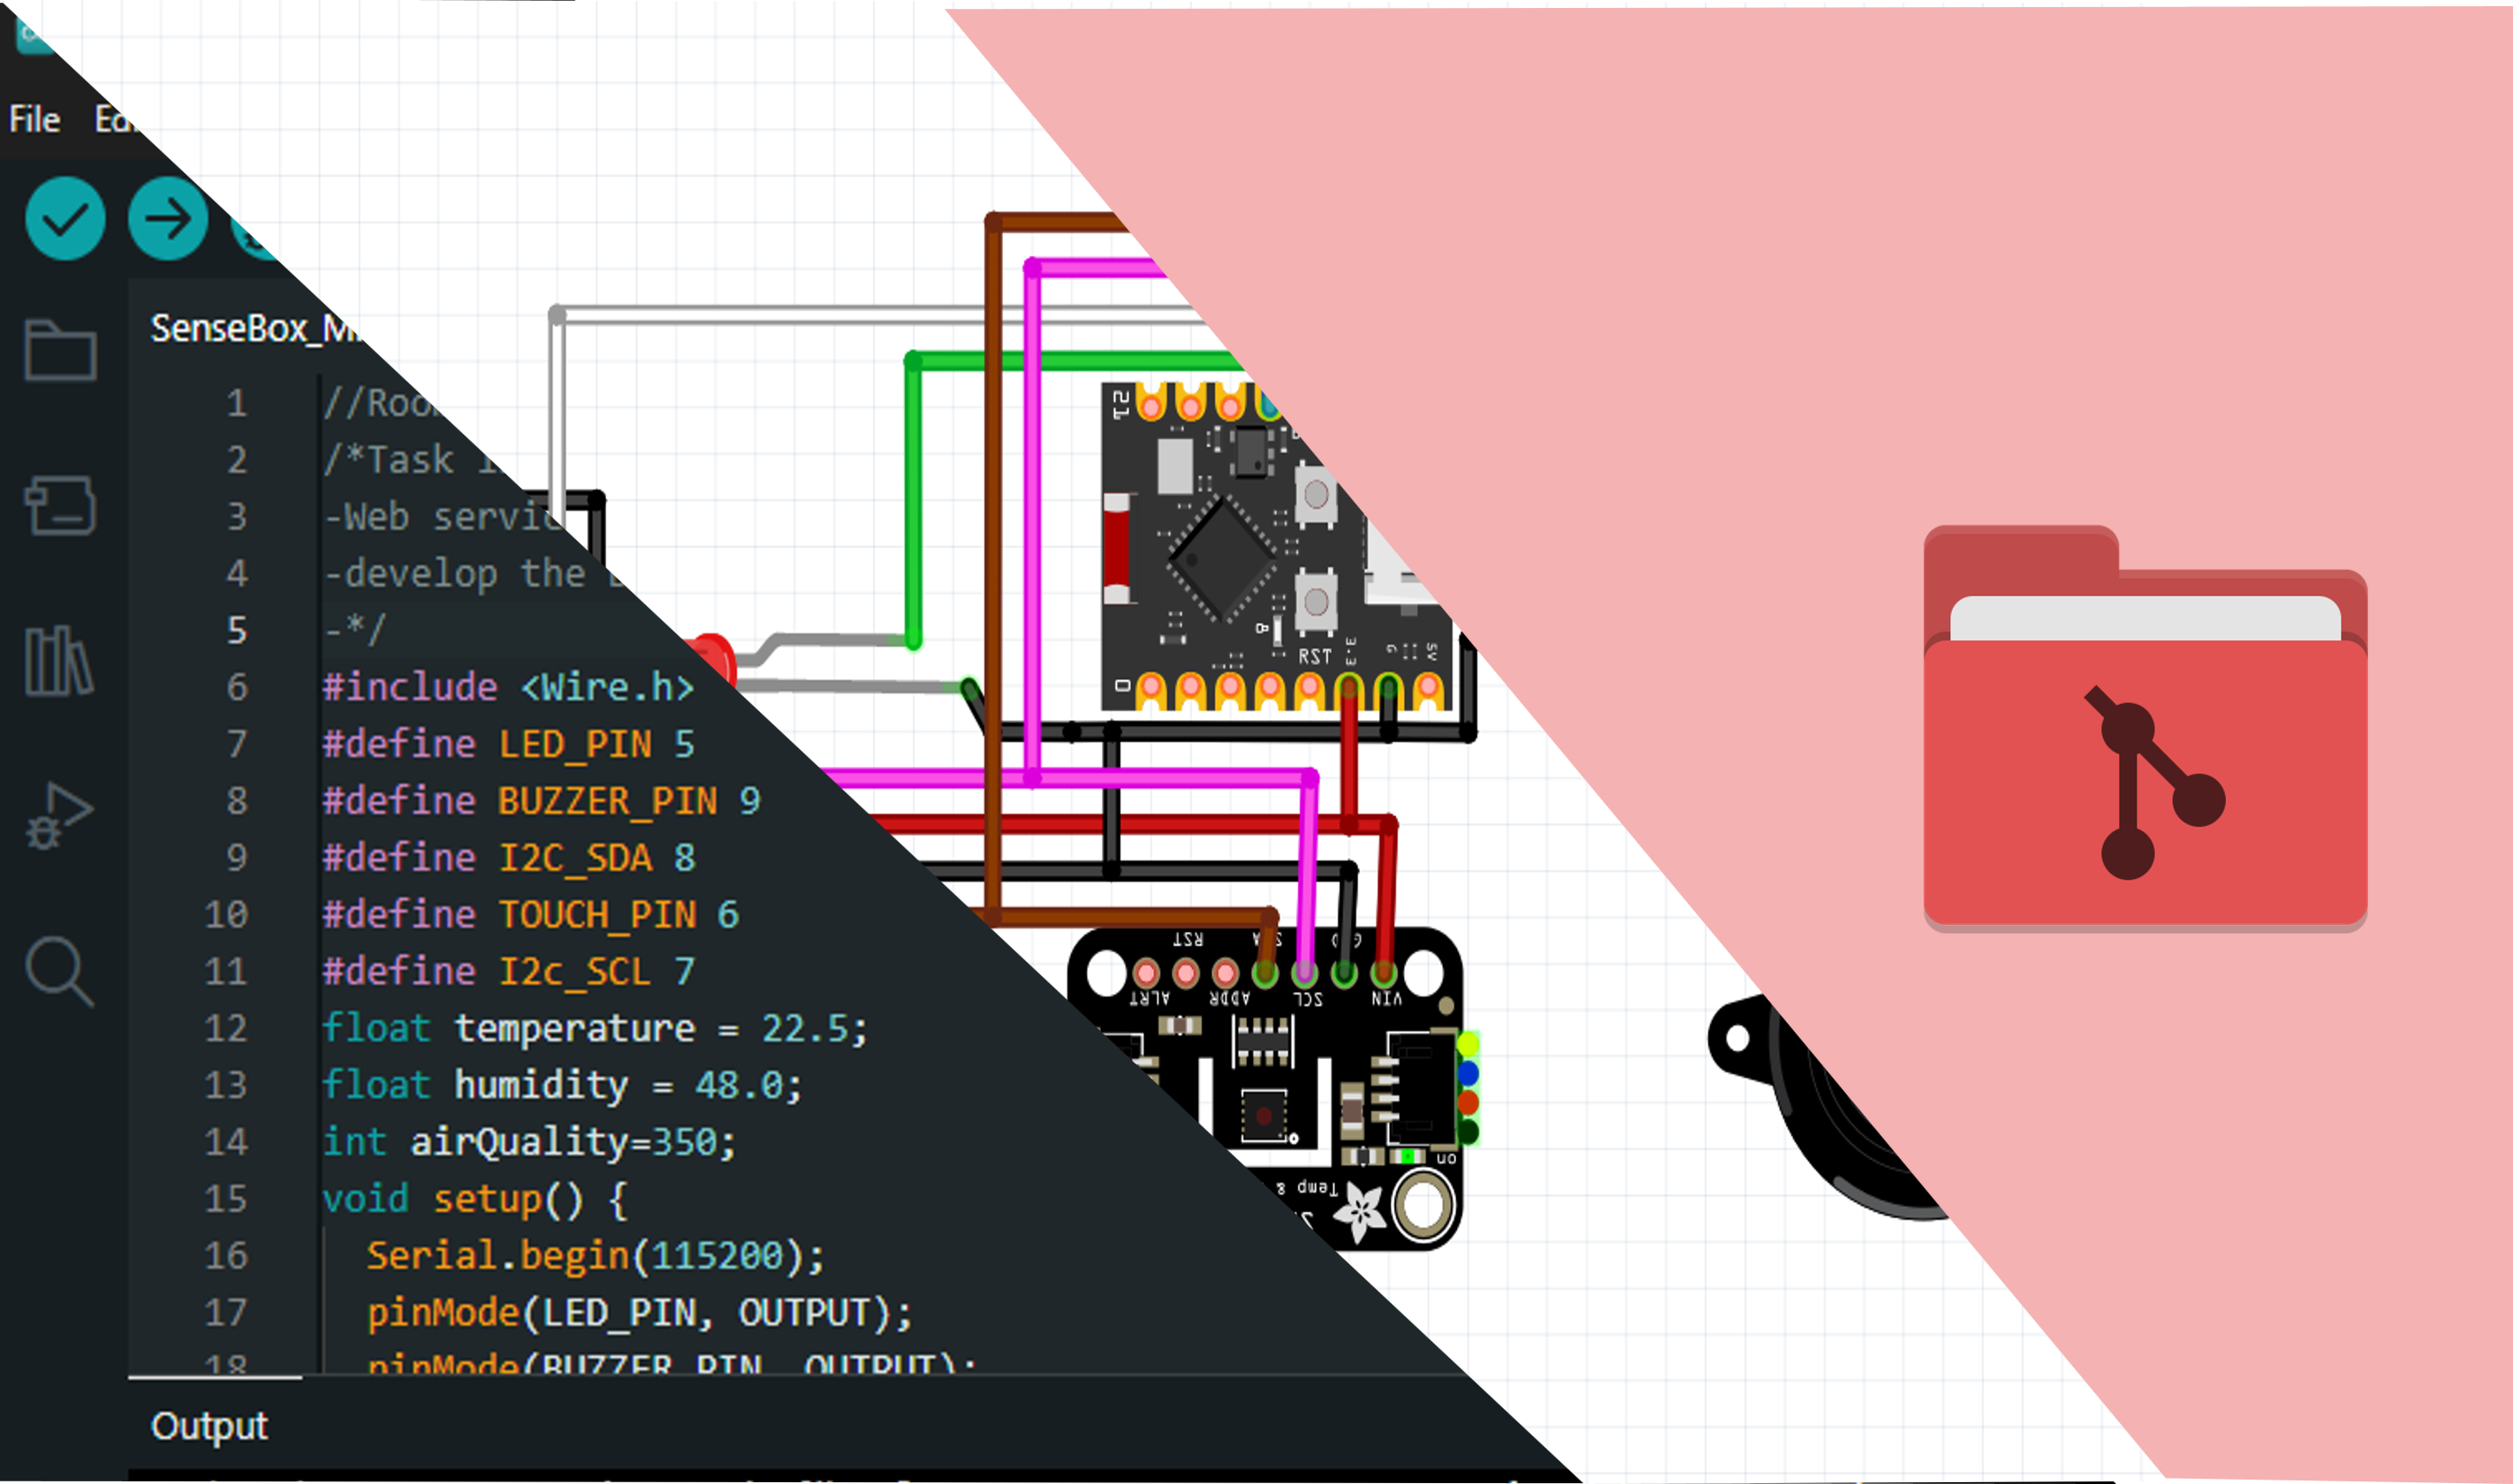
Task: Click the RST pushbutton on the microcontroller board
Action: [x=1316, y=602]
